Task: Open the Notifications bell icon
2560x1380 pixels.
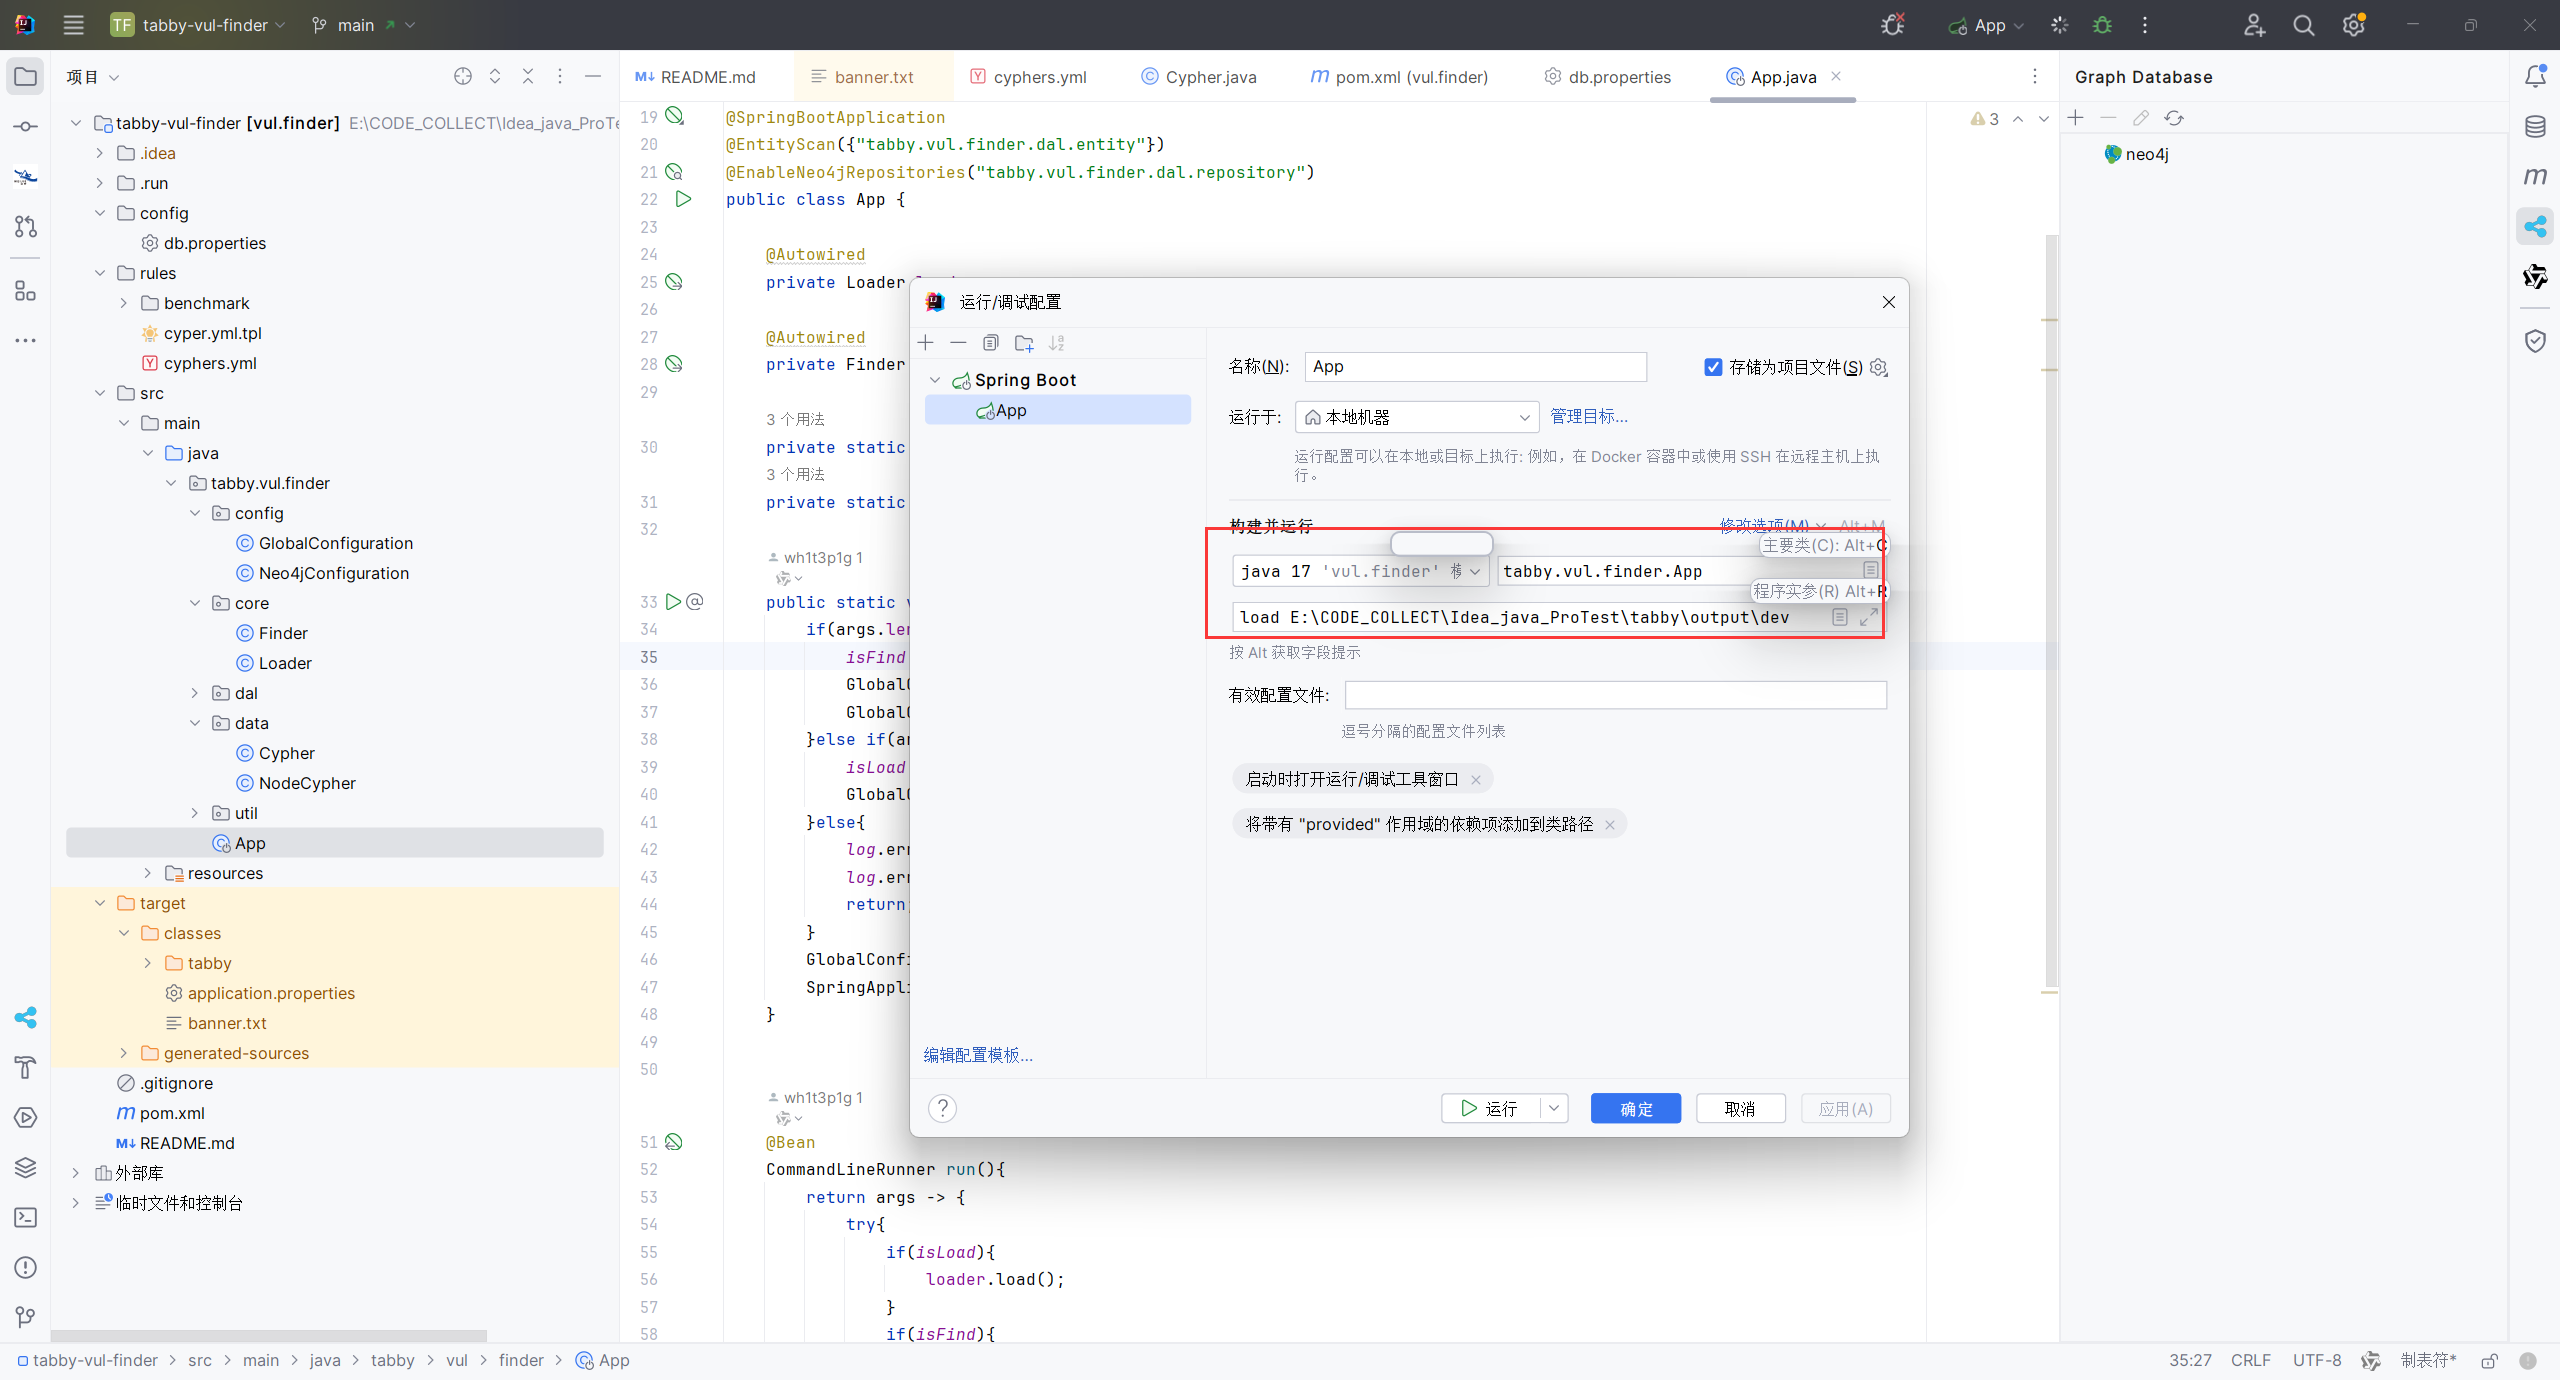Action: [2535, 77]
